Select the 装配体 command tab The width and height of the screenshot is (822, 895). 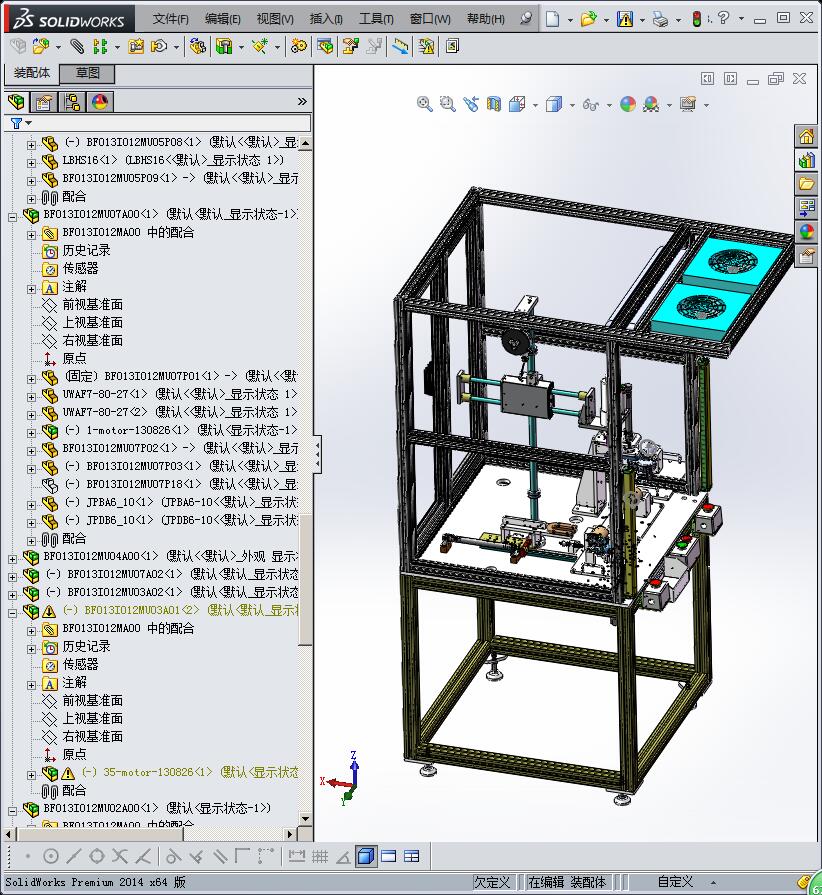[x=31, y=73]
